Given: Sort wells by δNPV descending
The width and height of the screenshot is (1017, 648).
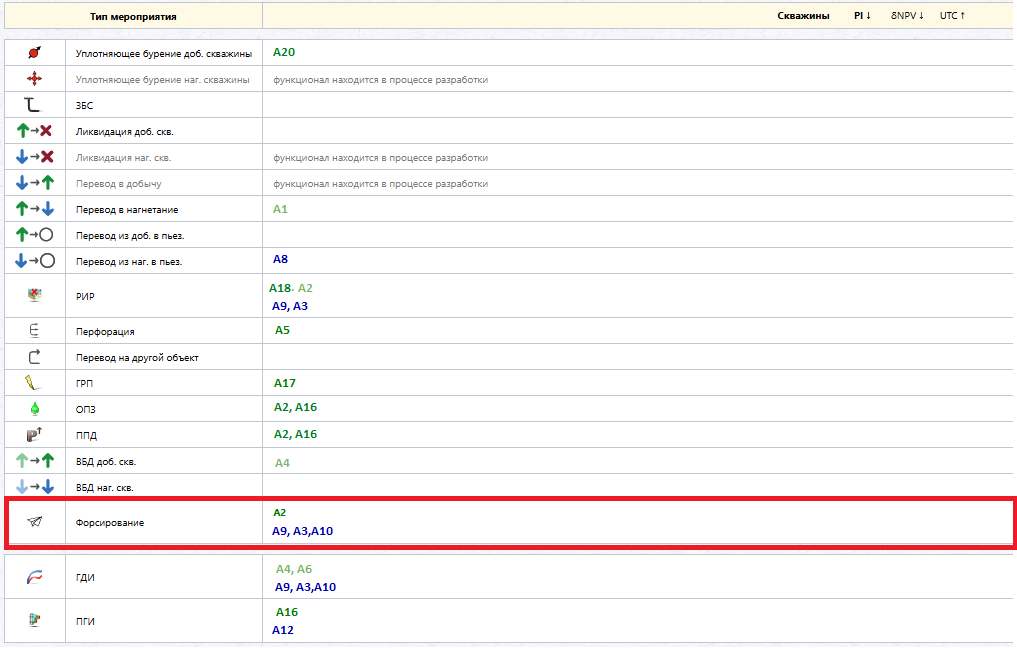Looking at the screenshot, I should tap(907, 16).
